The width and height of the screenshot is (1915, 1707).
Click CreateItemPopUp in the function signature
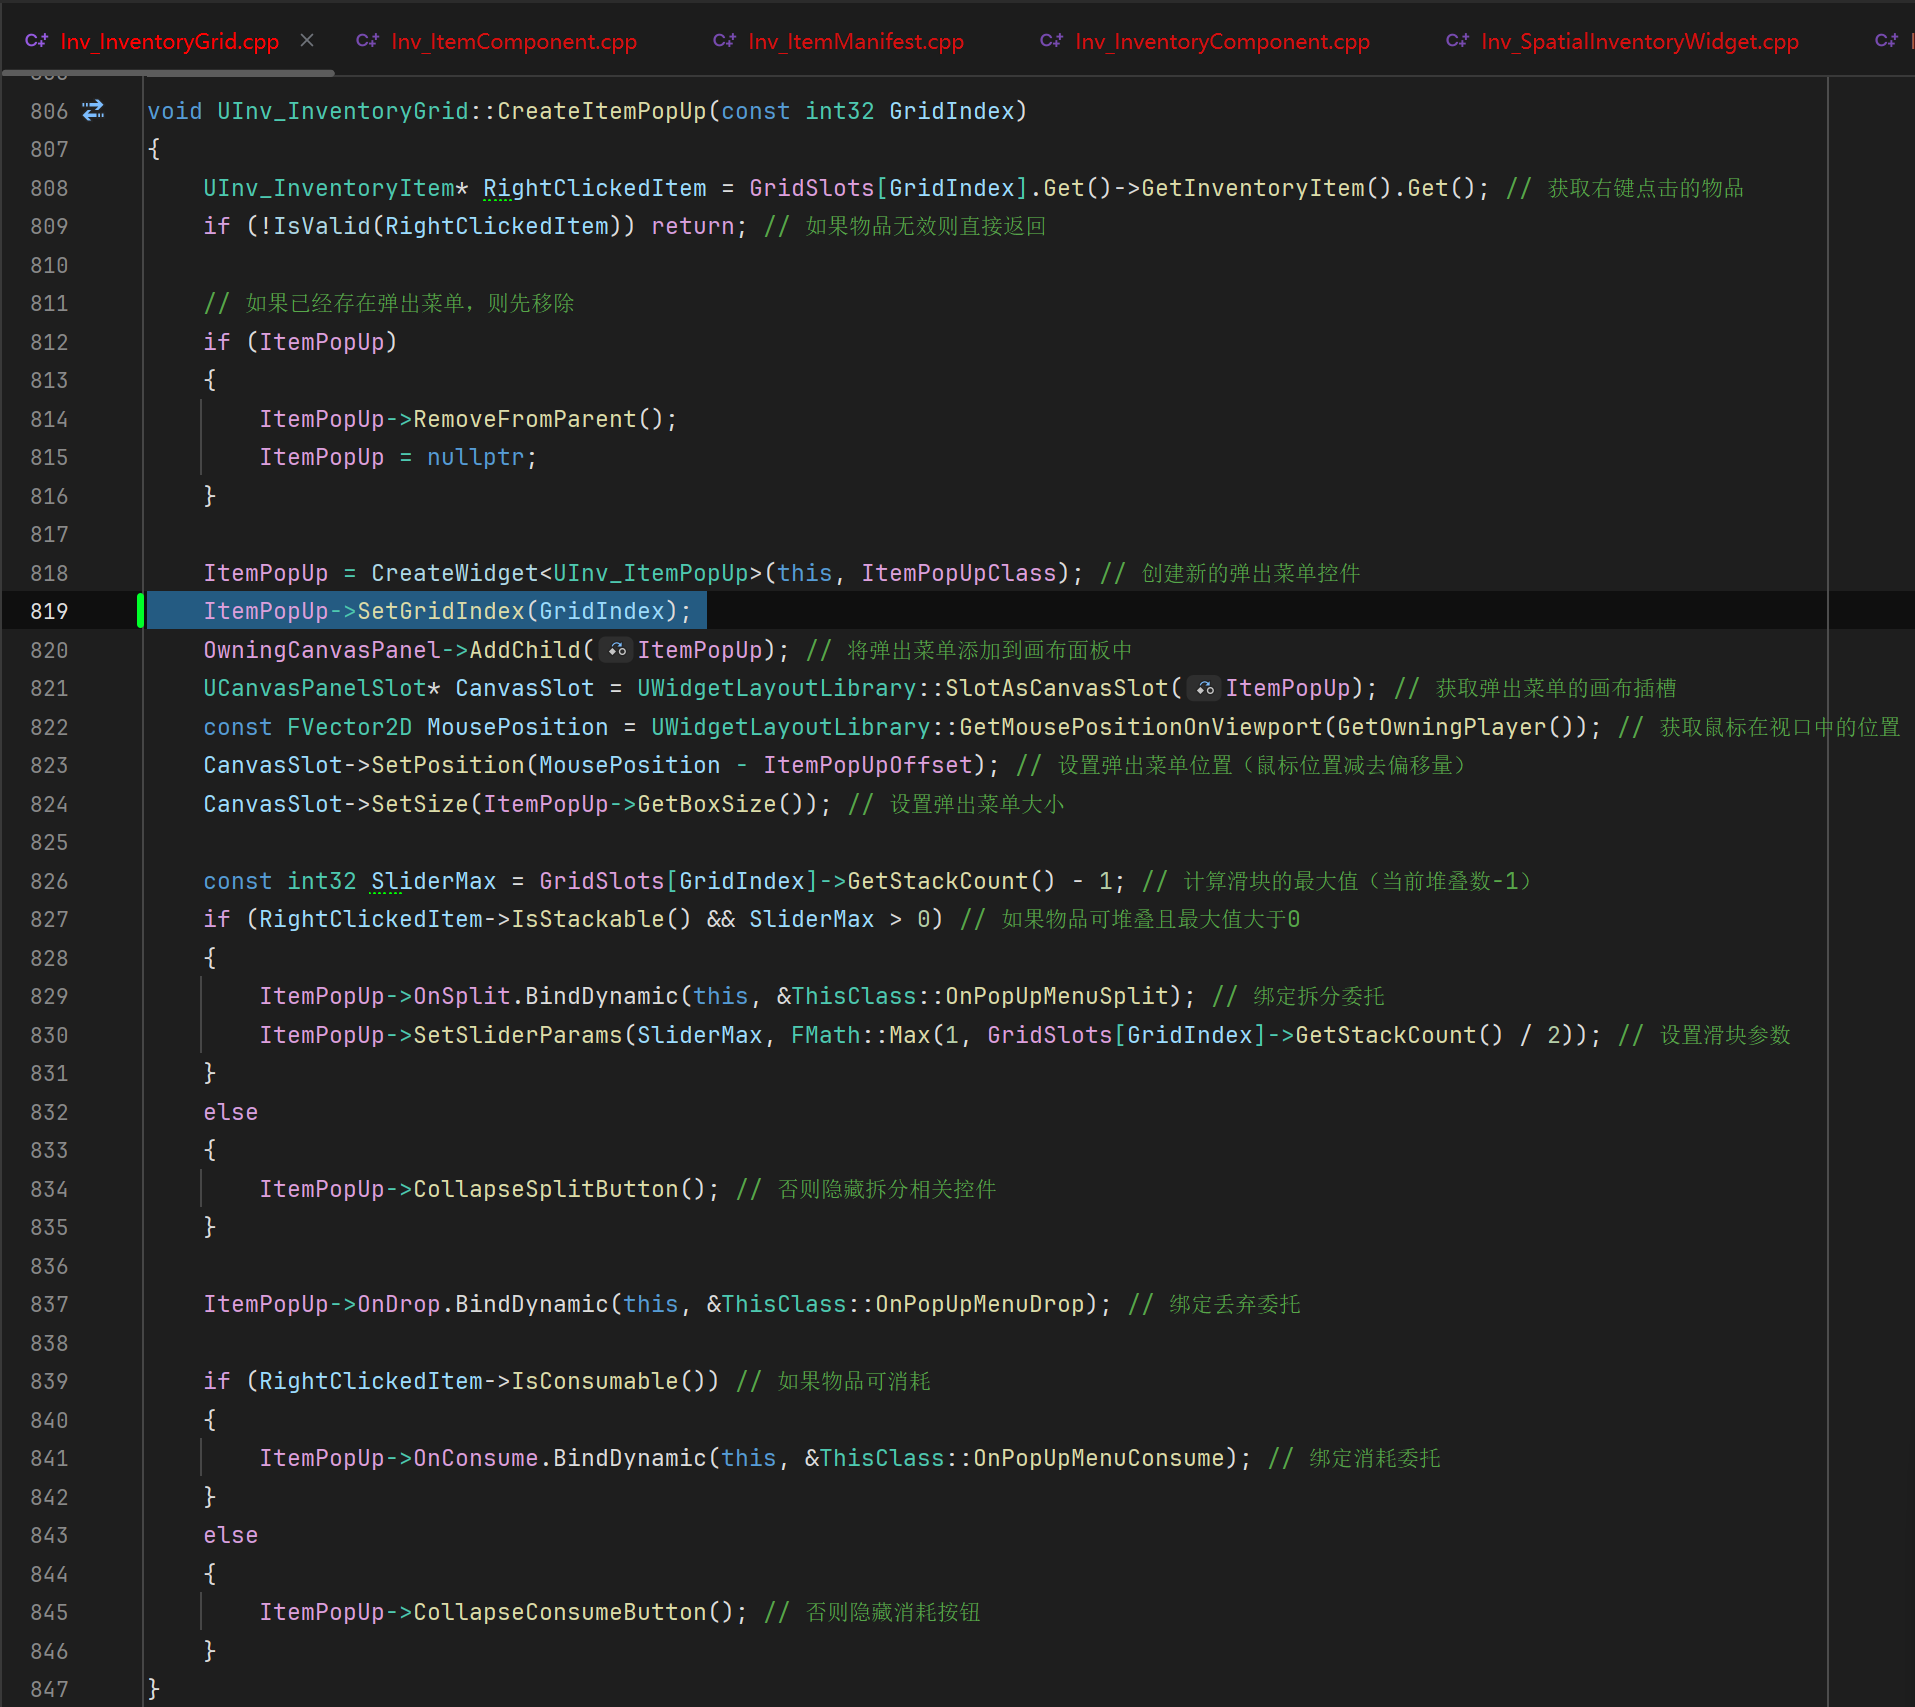point(602,111)
